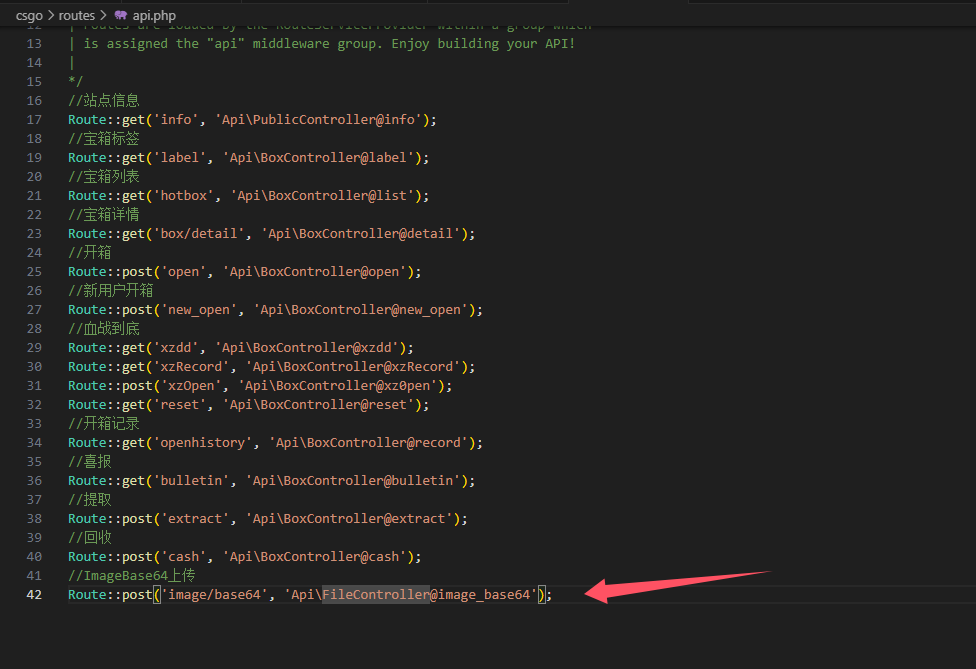Click 'Api\BoxController@cash' text

coord(314,557)
